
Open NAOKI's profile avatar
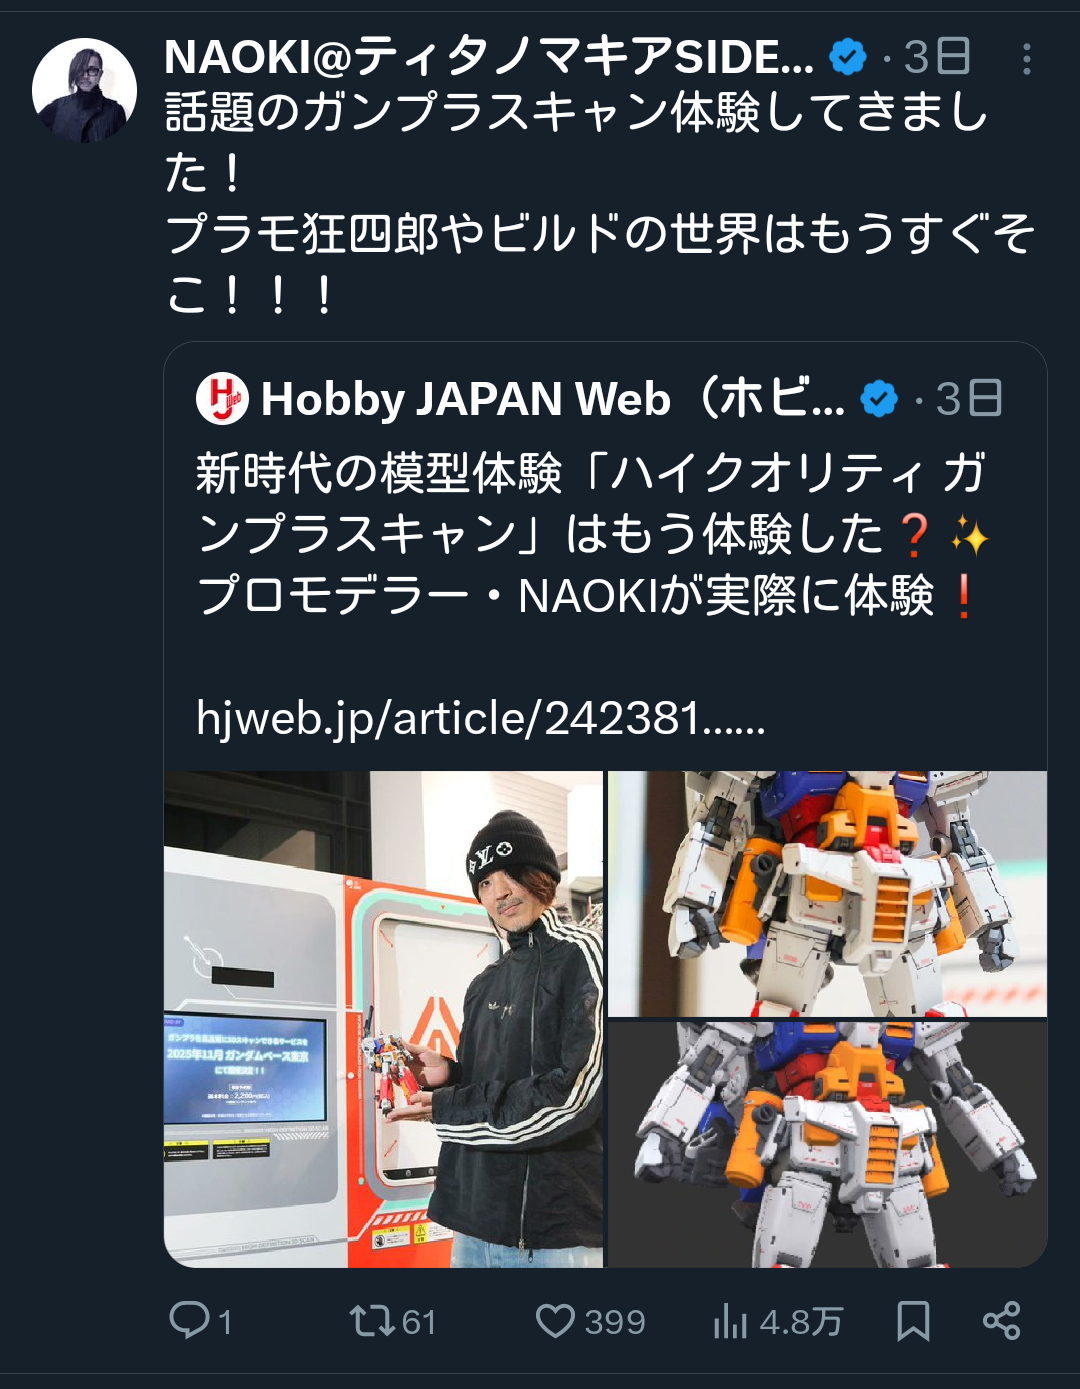tap(85, 90)
